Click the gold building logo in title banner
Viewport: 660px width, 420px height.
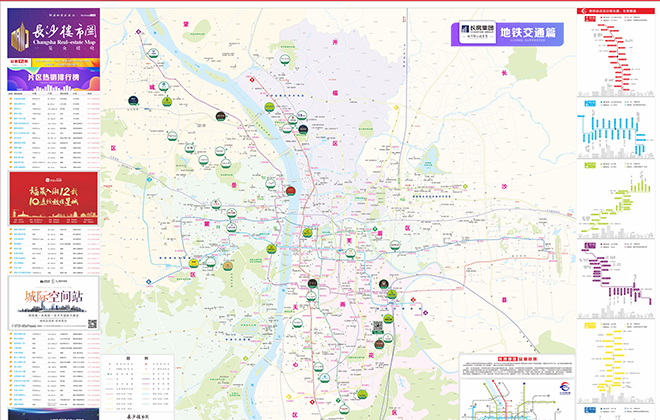click(x=20, y=37)
